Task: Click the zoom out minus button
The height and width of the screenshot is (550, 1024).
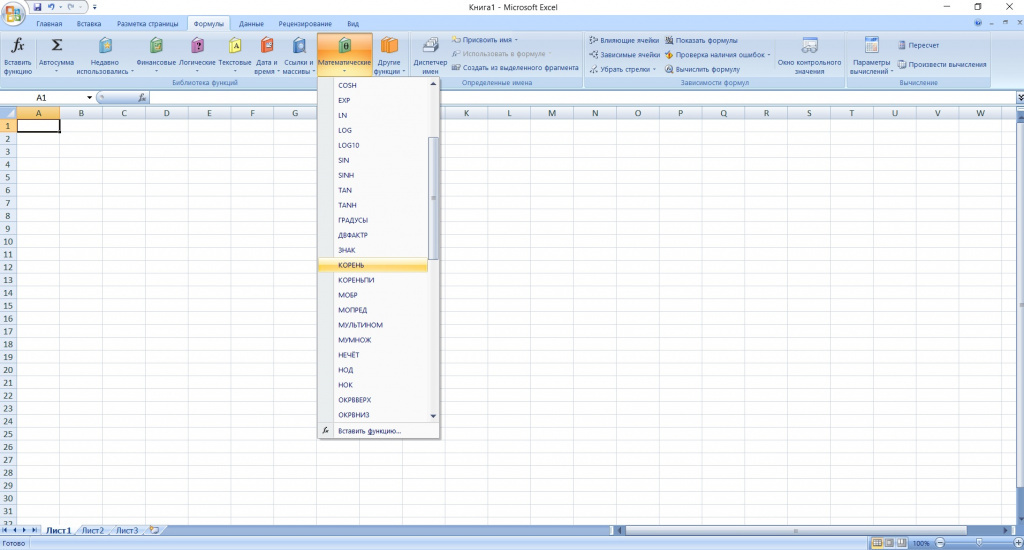Action: [940, 543]
